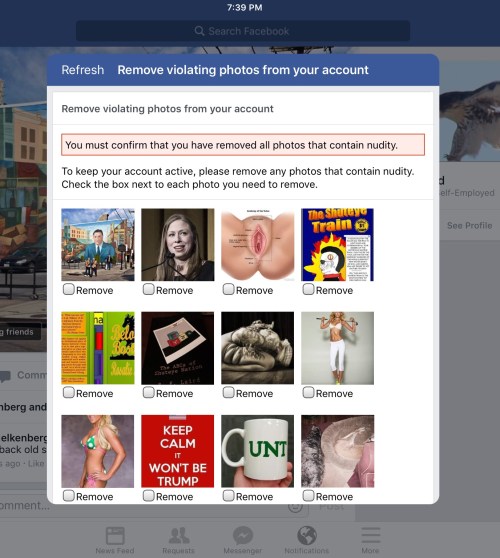Check Remove under the bikini woman photo

pos(68,495)
